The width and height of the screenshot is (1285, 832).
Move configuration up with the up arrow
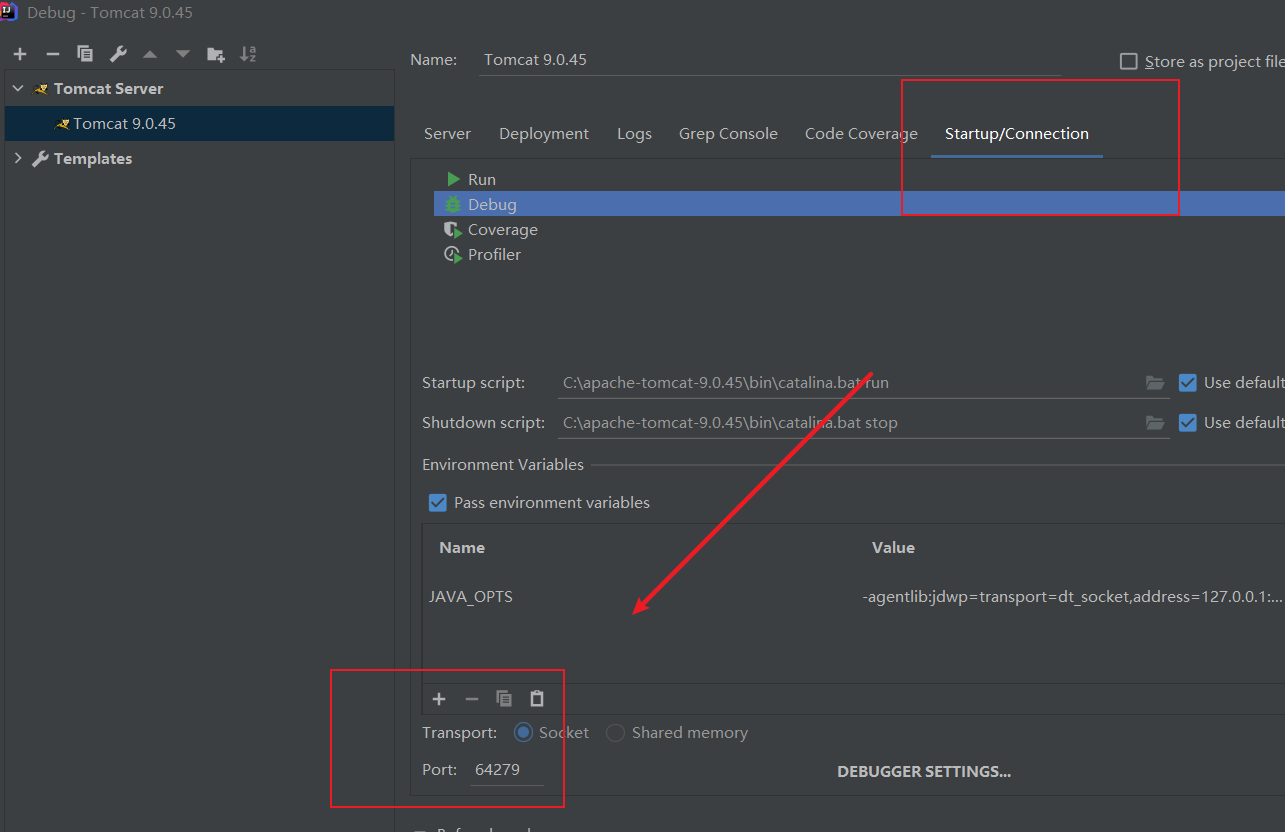click(150, 54)
